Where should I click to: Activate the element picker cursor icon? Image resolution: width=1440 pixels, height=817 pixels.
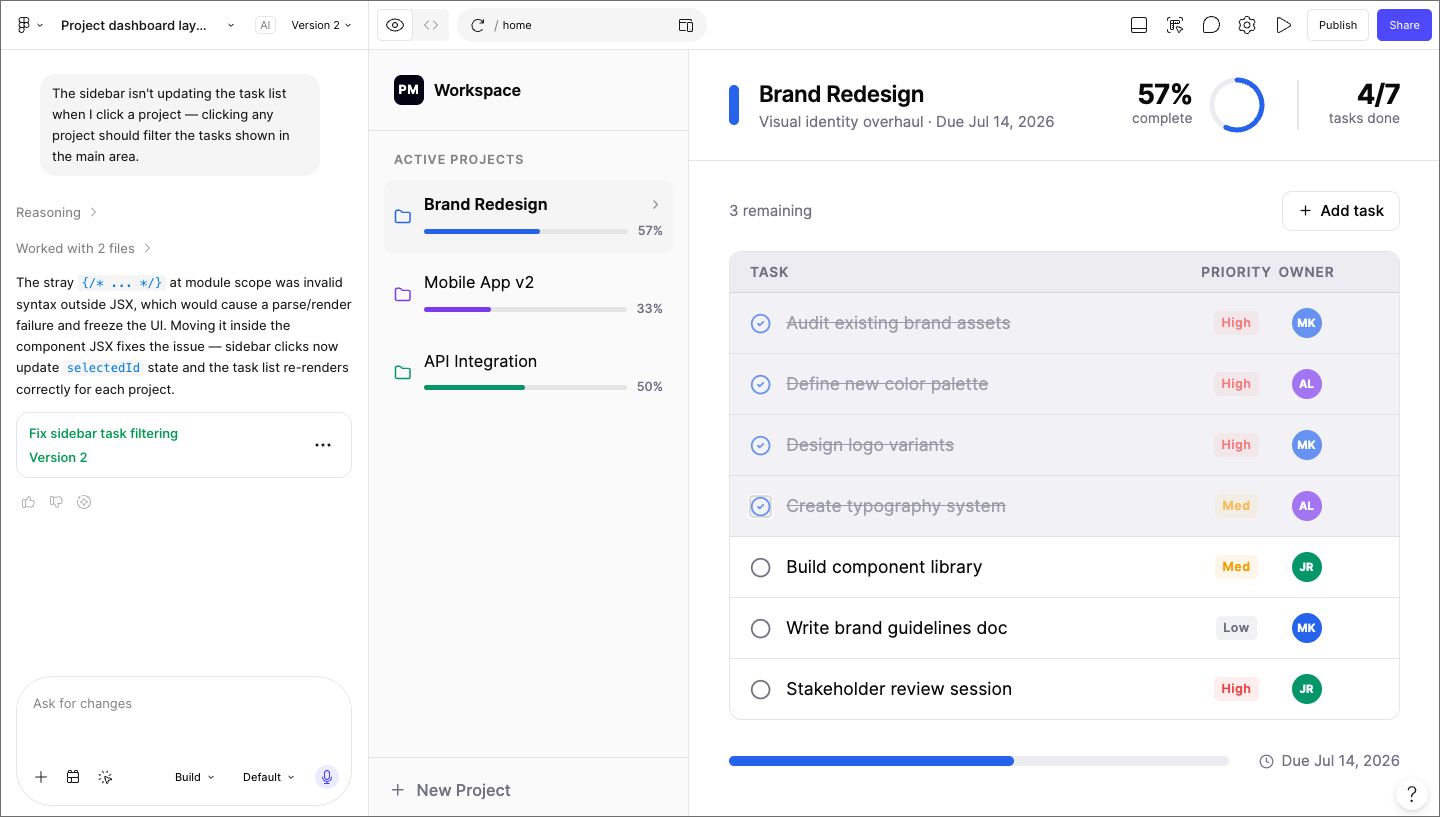point(105,777)
